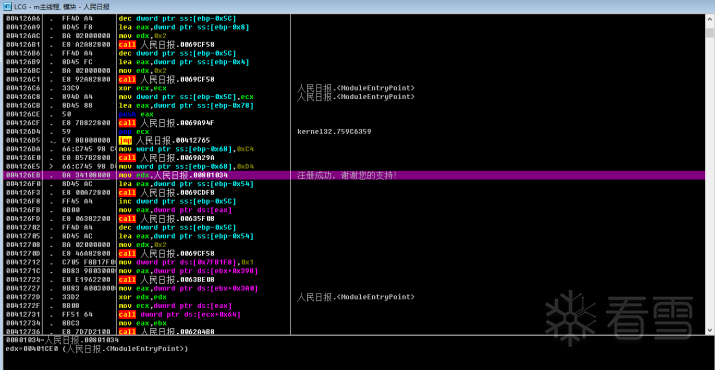Select the row at address 004126A9
Image resolution: width=715 pixels, height=371 pixels.
354,27
